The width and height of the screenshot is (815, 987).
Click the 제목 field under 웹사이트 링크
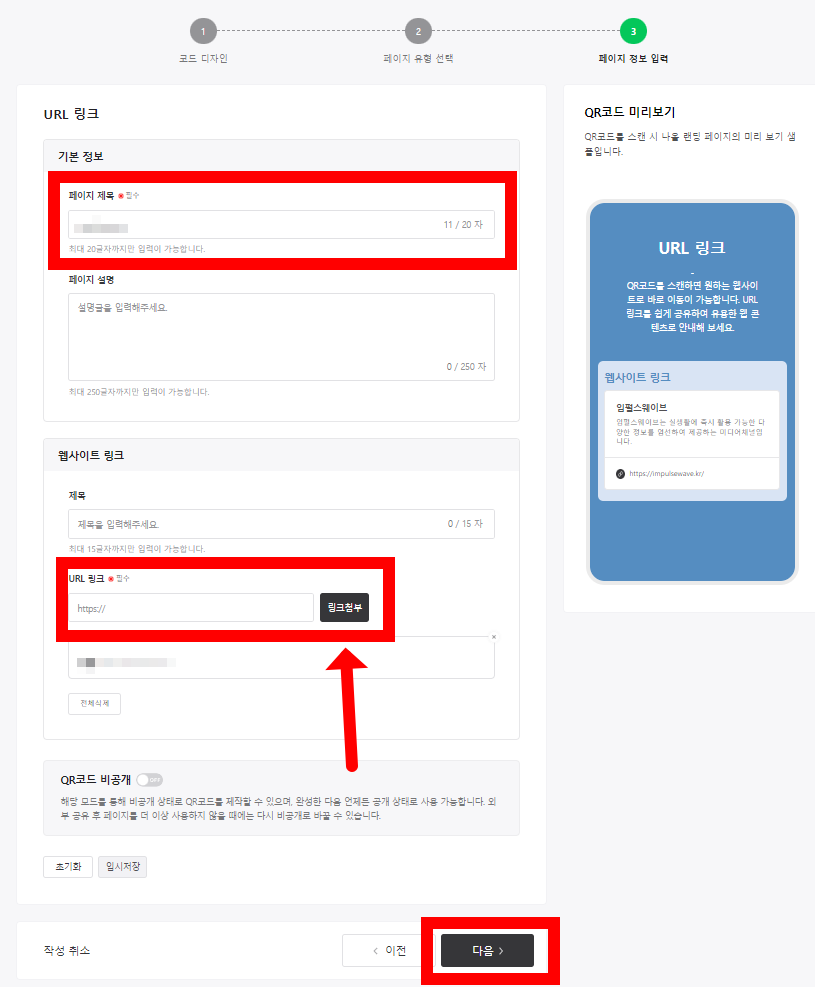click(x=281, y=524)
